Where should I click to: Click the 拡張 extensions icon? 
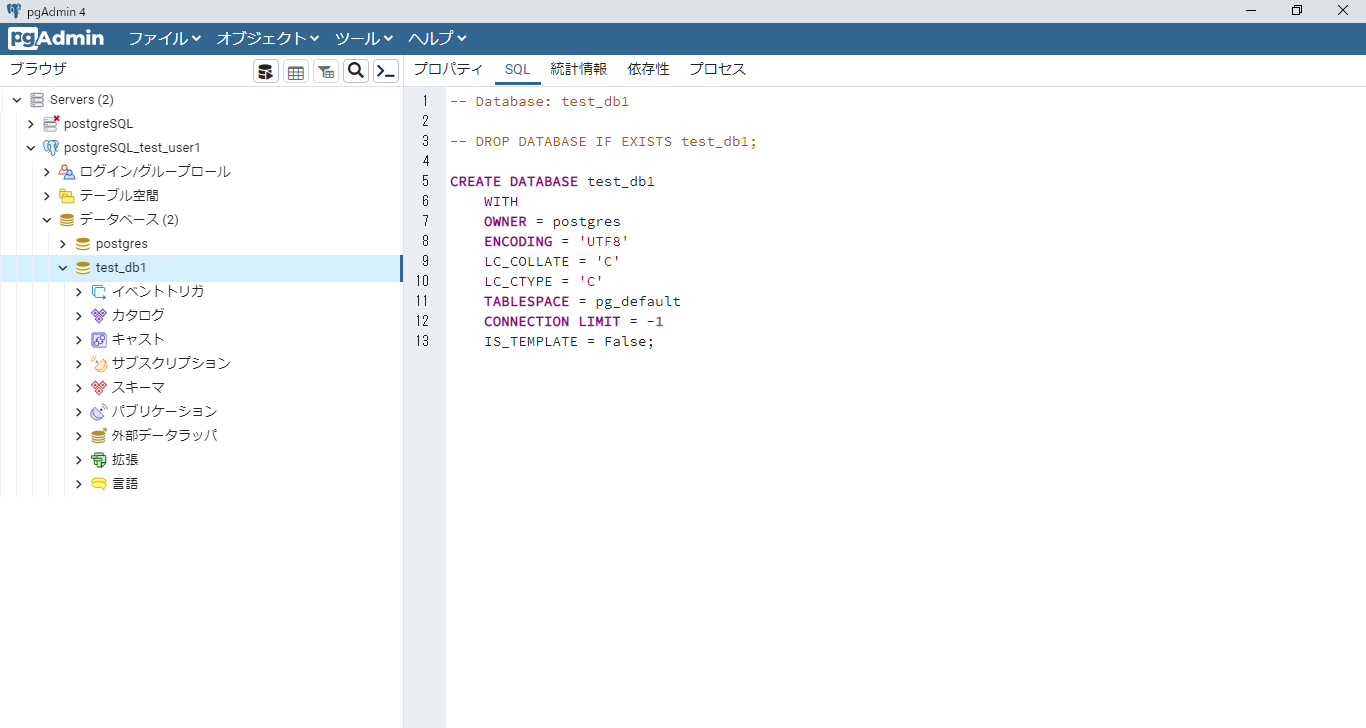tap(99, 460)
